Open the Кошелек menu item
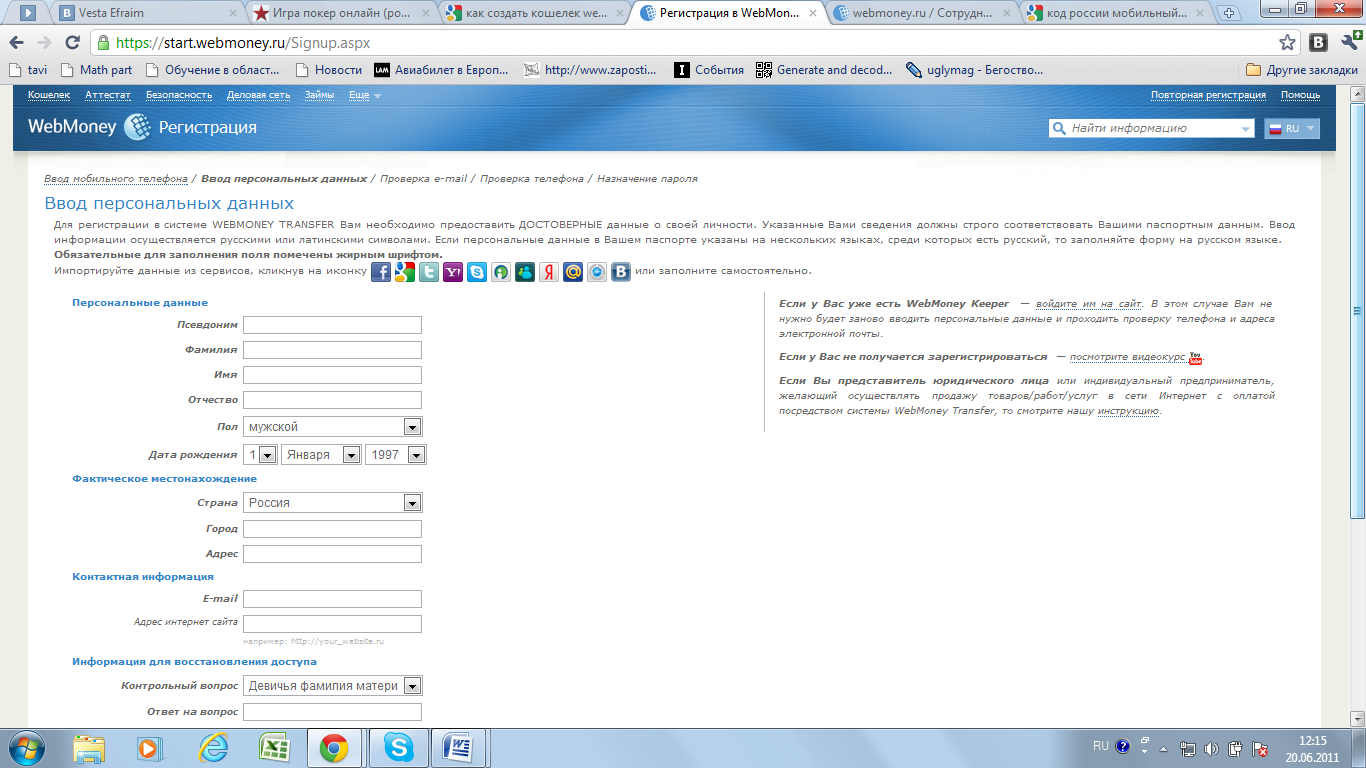The image size is (1366, 768). (x=49, y=95)
